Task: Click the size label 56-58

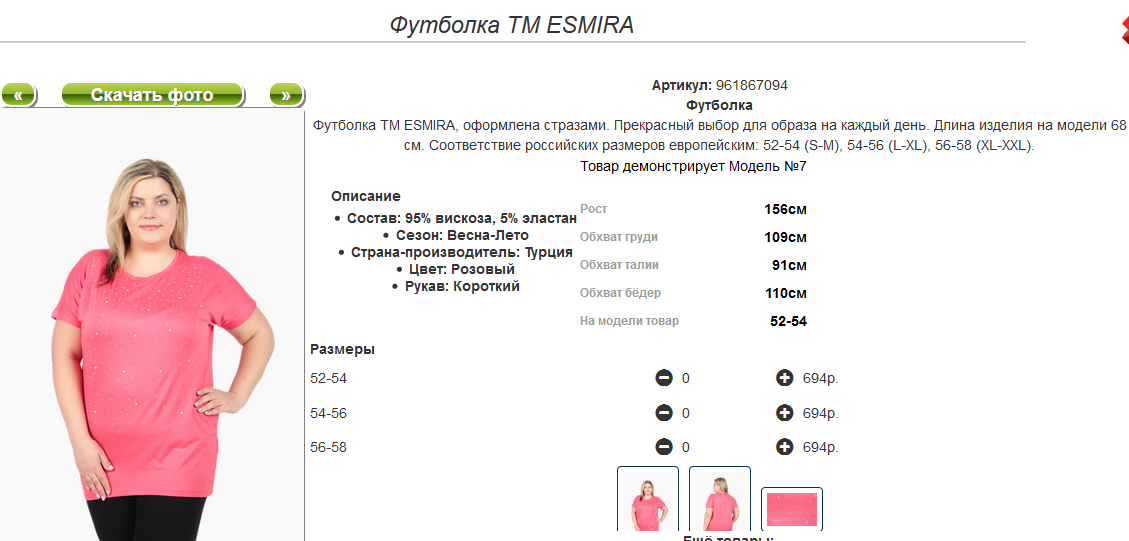Action: point(328,447)
